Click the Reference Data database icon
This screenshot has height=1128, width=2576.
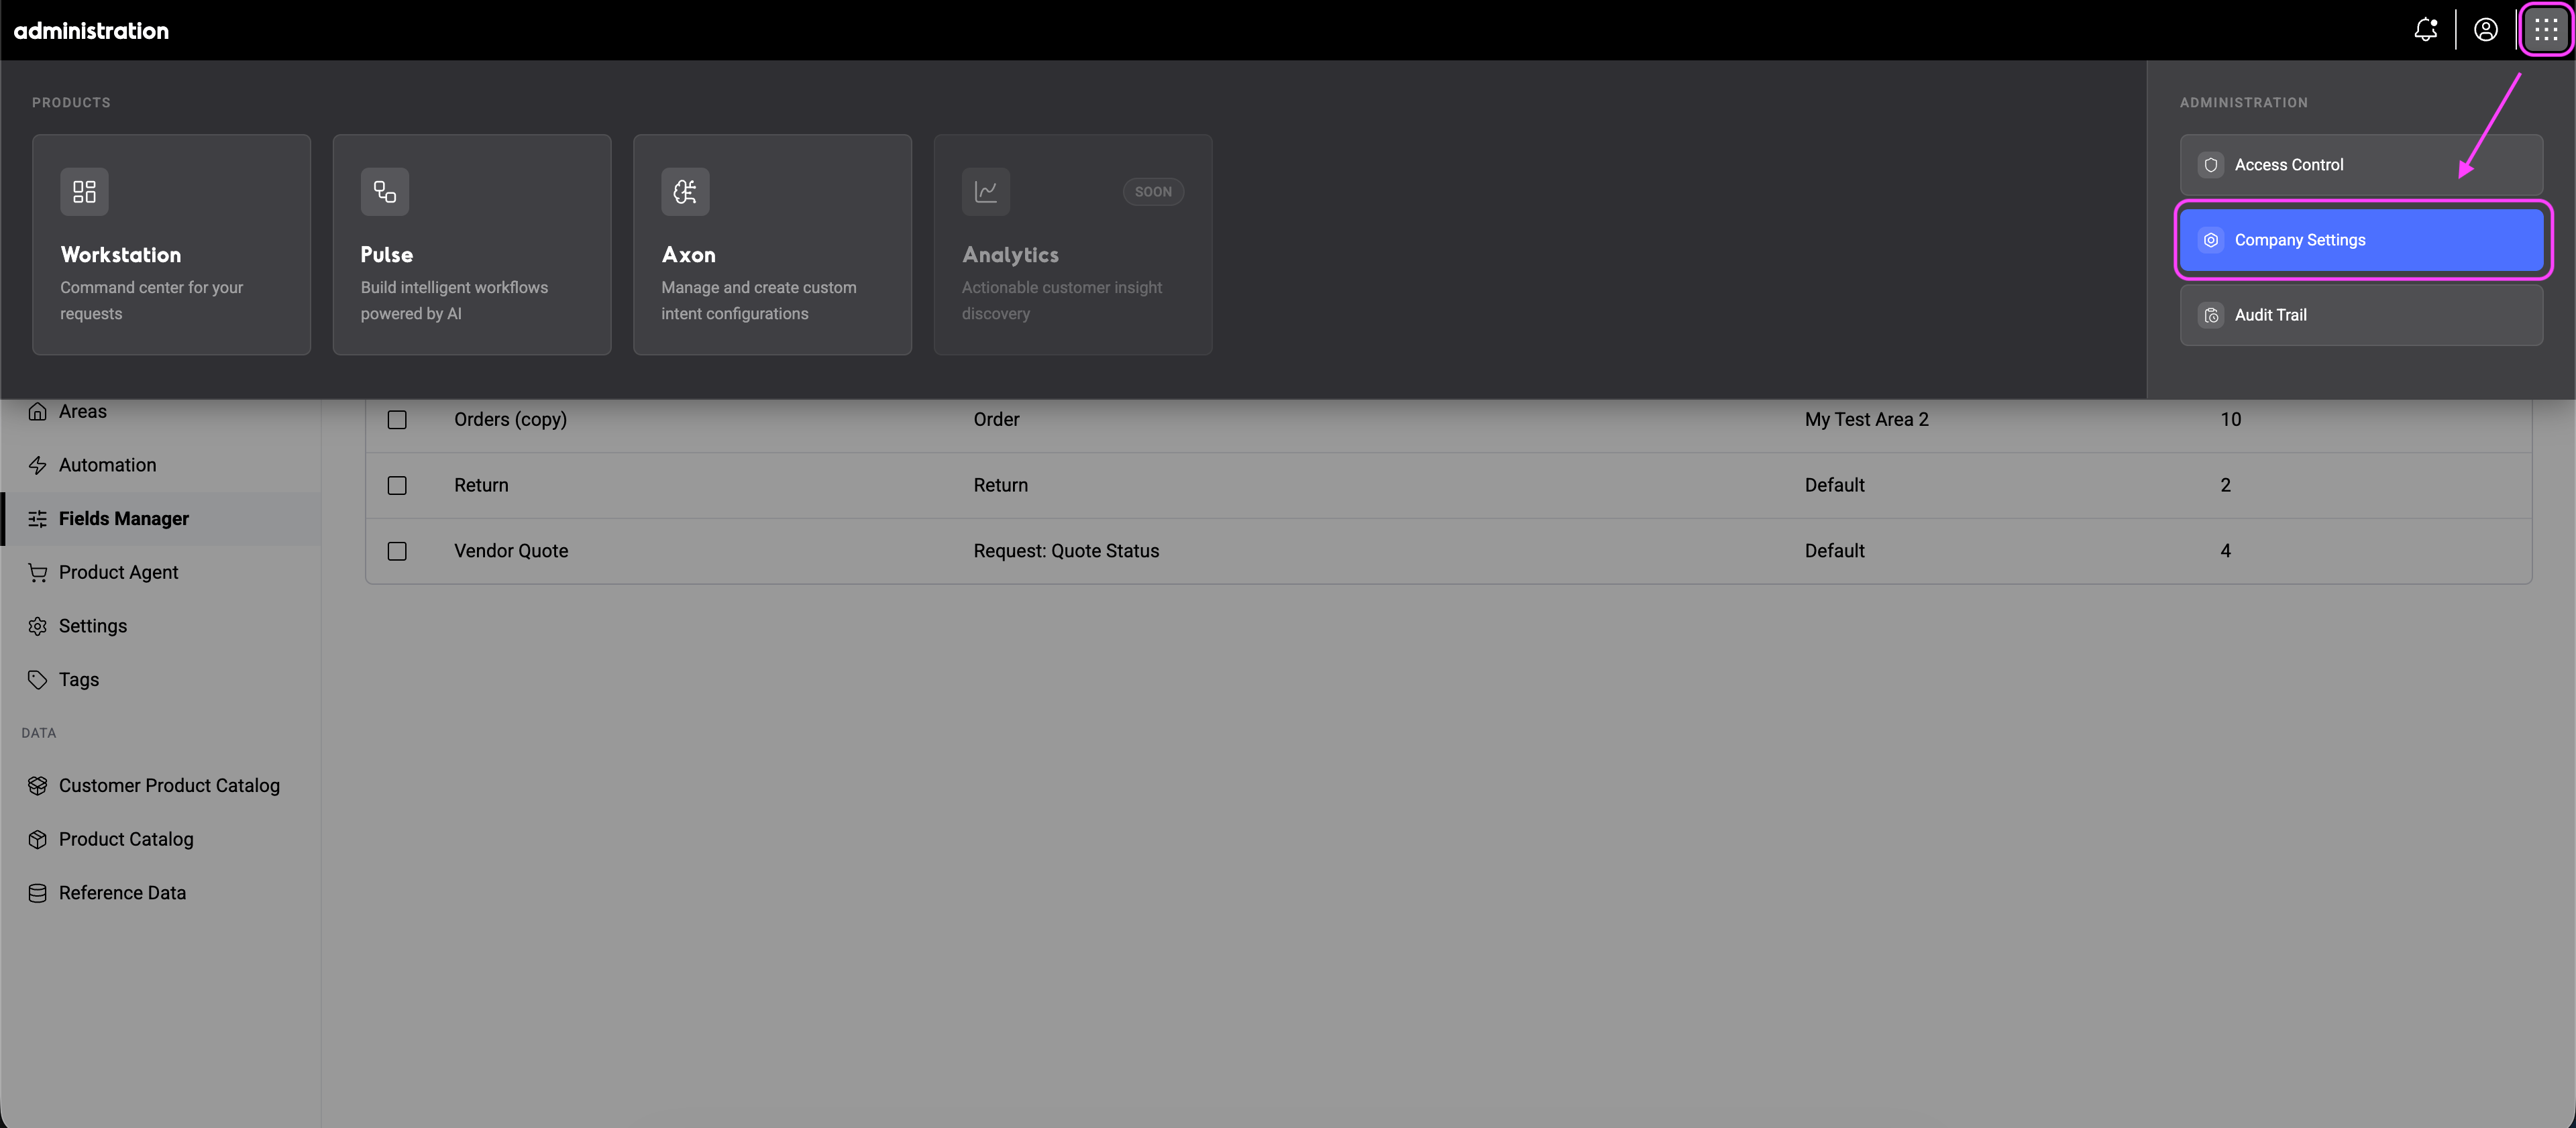[37, 893]
